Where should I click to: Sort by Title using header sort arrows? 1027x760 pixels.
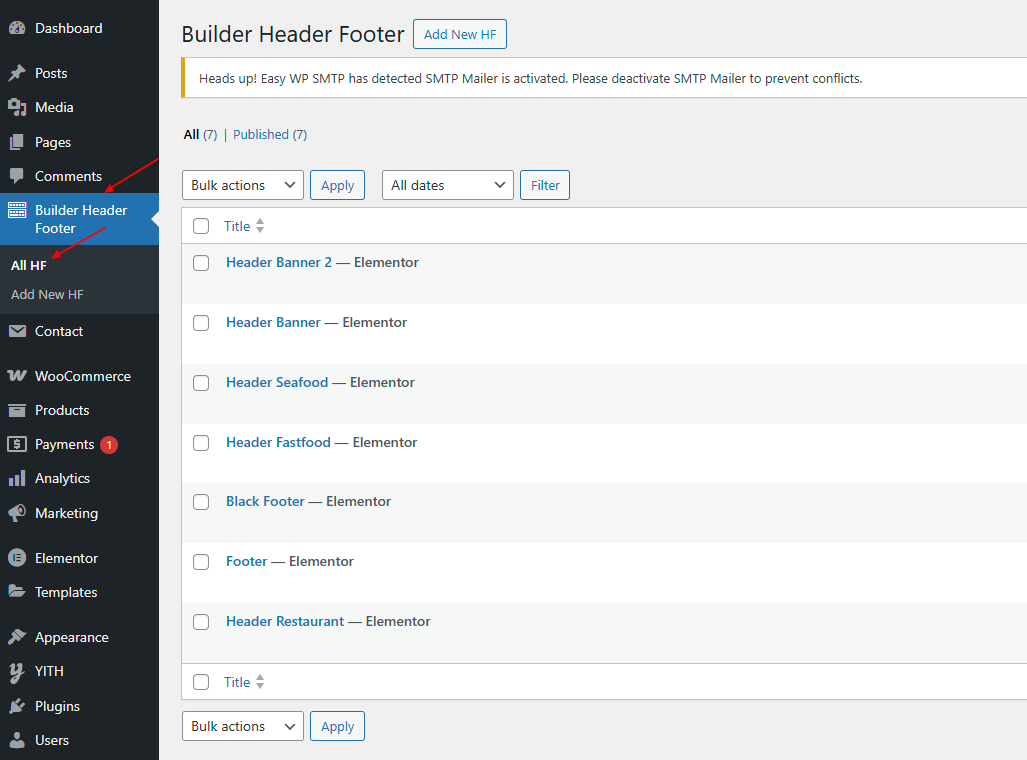pos(260,226)
